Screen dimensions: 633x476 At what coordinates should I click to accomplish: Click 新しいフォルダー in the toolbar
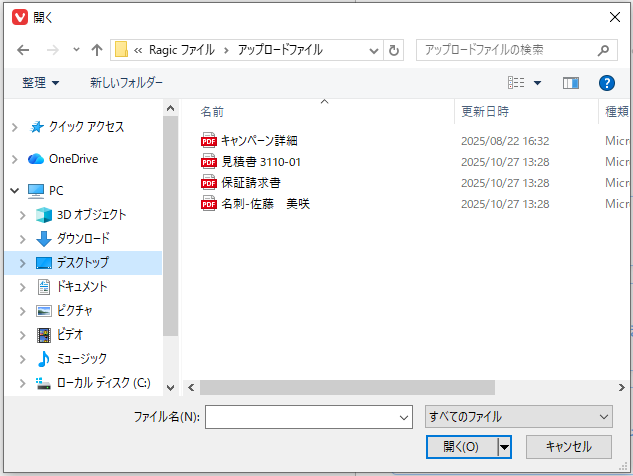(x=126, y=83)
